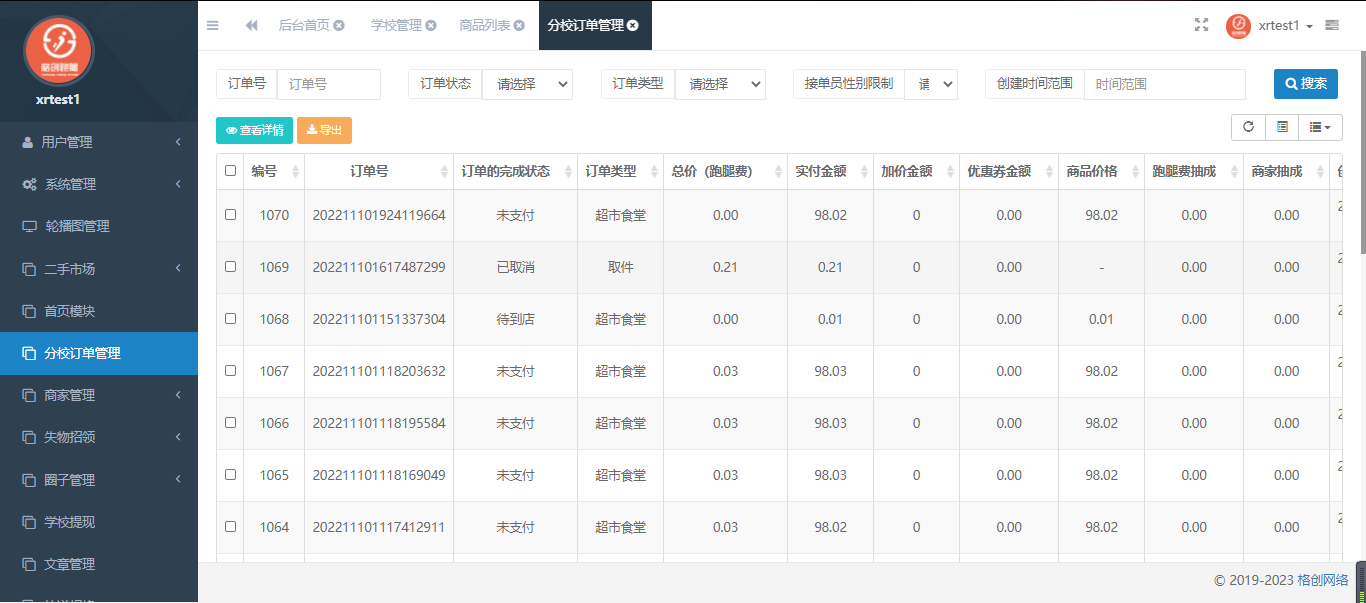The image size is (1366, 603).
Task: Click the table refresh icon
Action: tap(1248, 127)
